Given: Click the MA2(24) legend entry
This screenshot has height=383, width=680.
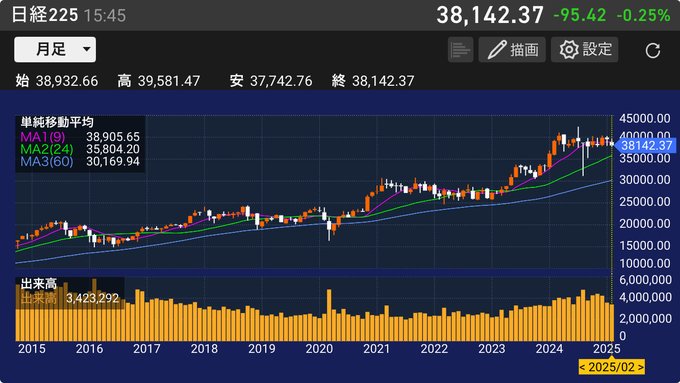Looking at the screenshot, I should tap(46, 149).
